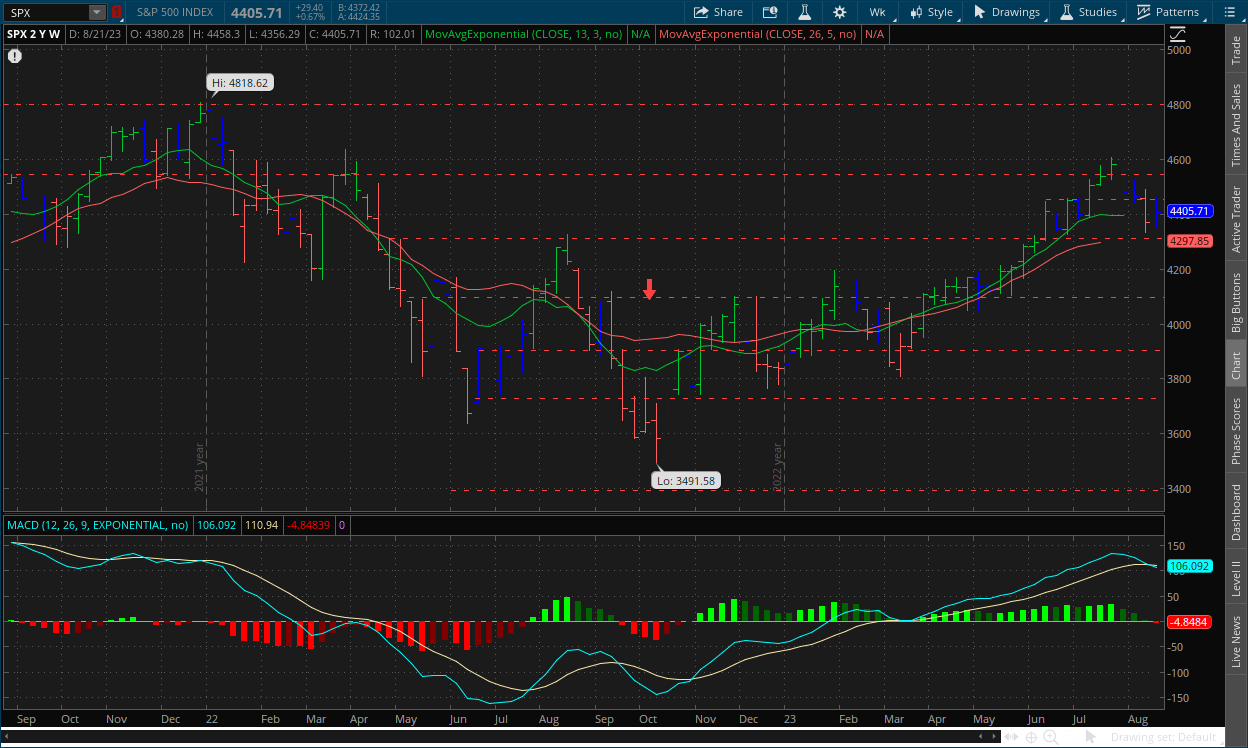Open the Patterns dropdown menu
Image resolution: width=1248 pixels, height=748 pixels.
(x=1167, y=12)
